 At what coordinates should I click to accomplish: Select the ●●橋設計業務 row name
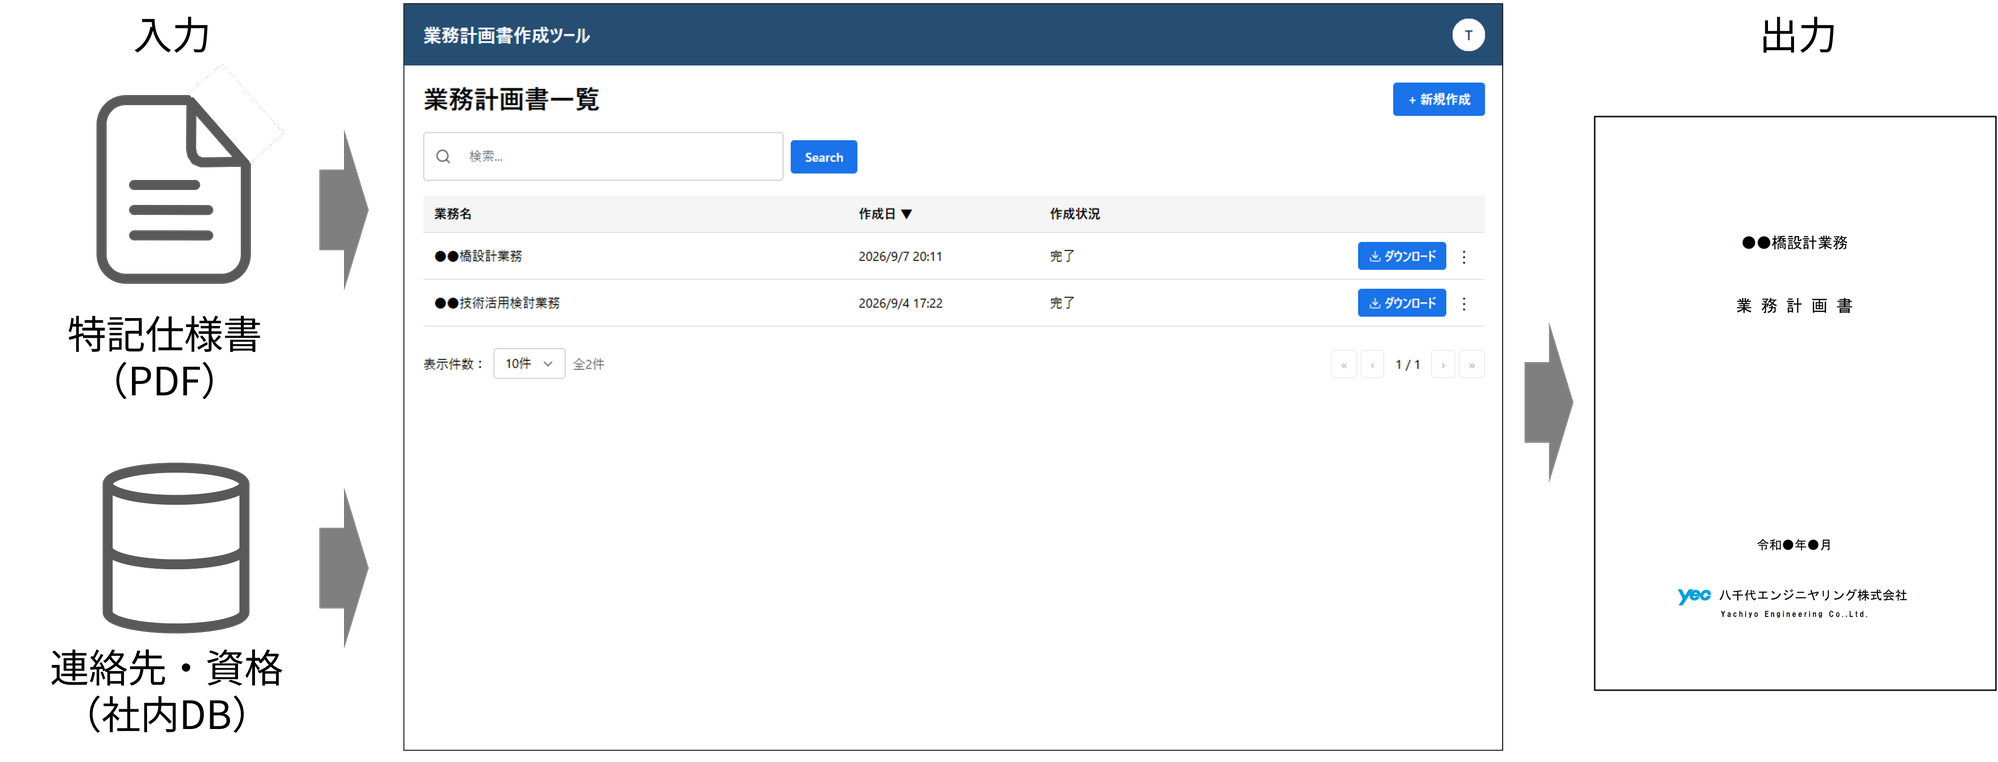(478, 257)
